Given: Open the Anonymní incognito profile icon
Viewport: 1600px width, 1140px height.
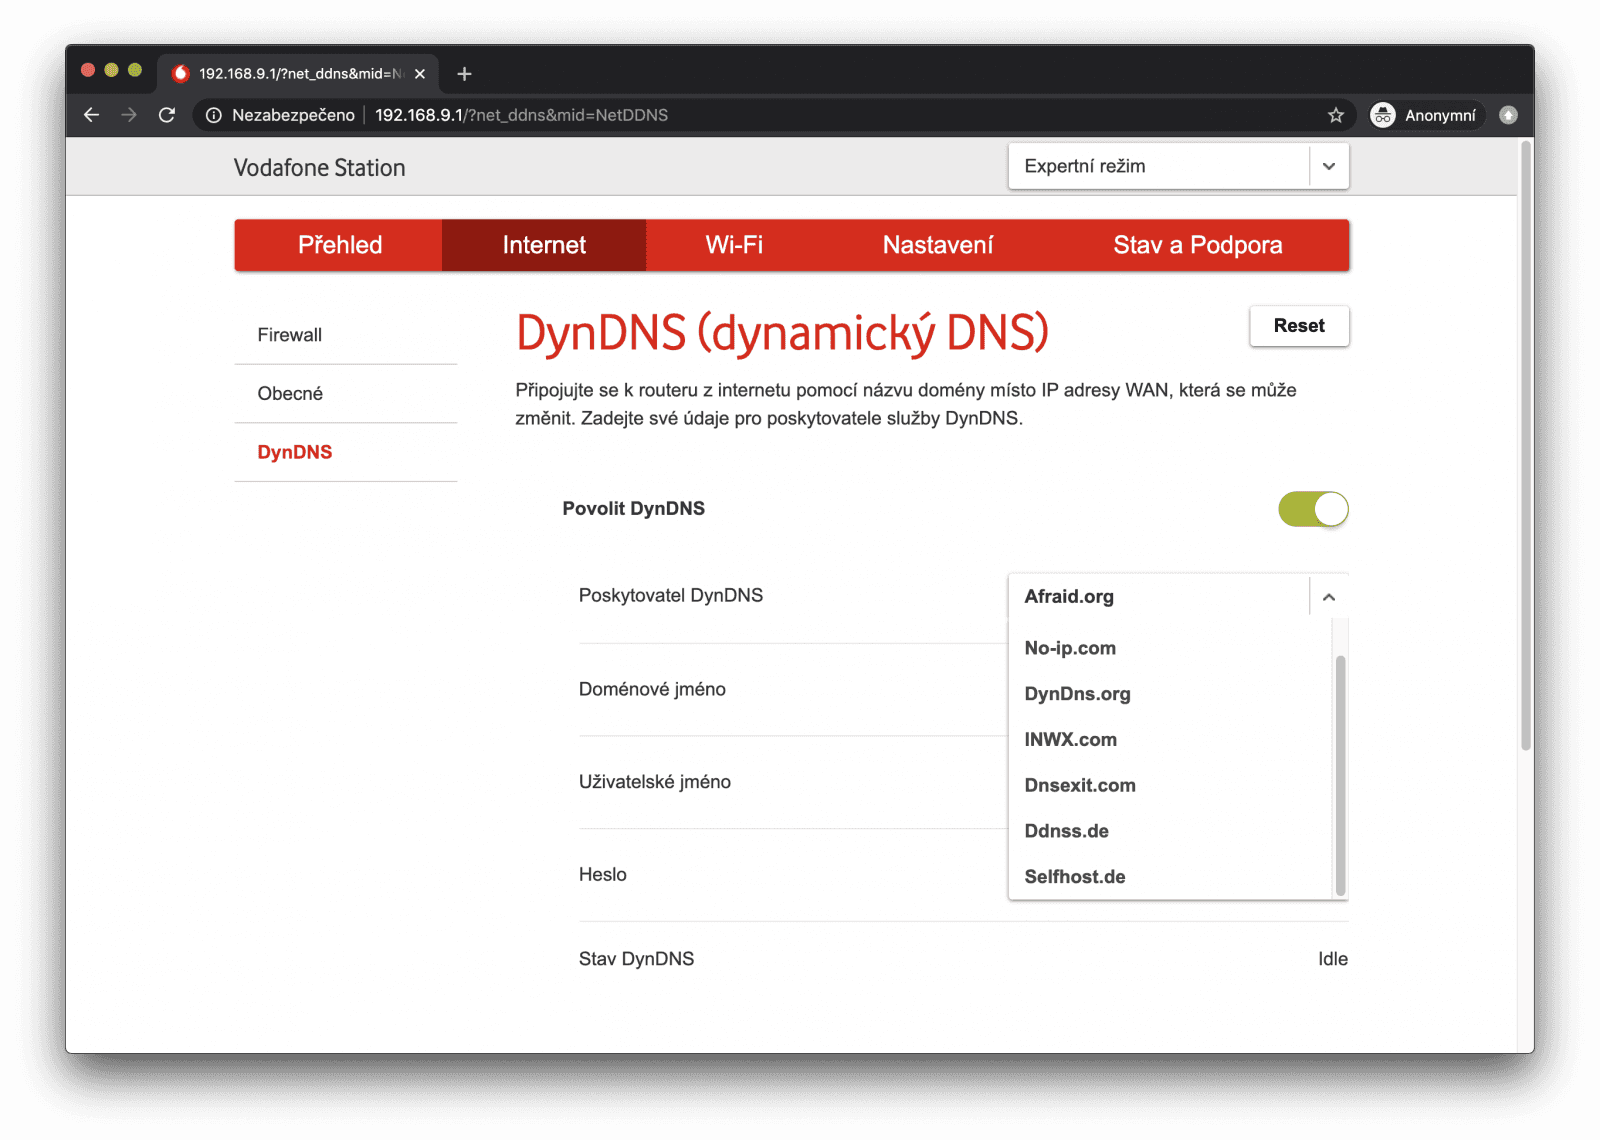Looking at the screenshot, I should 1383,115.
